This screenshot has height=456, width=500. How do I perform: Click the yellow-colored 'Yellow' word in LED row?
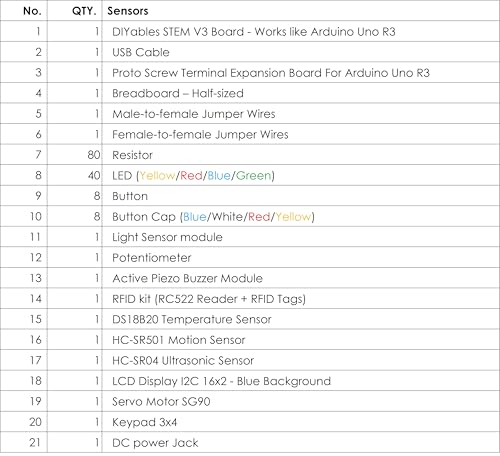pos(157,176)
